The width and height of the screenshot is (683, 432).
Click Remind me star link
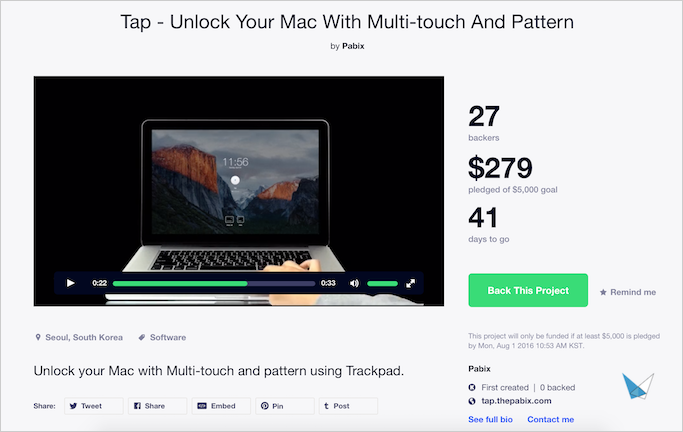628,292
